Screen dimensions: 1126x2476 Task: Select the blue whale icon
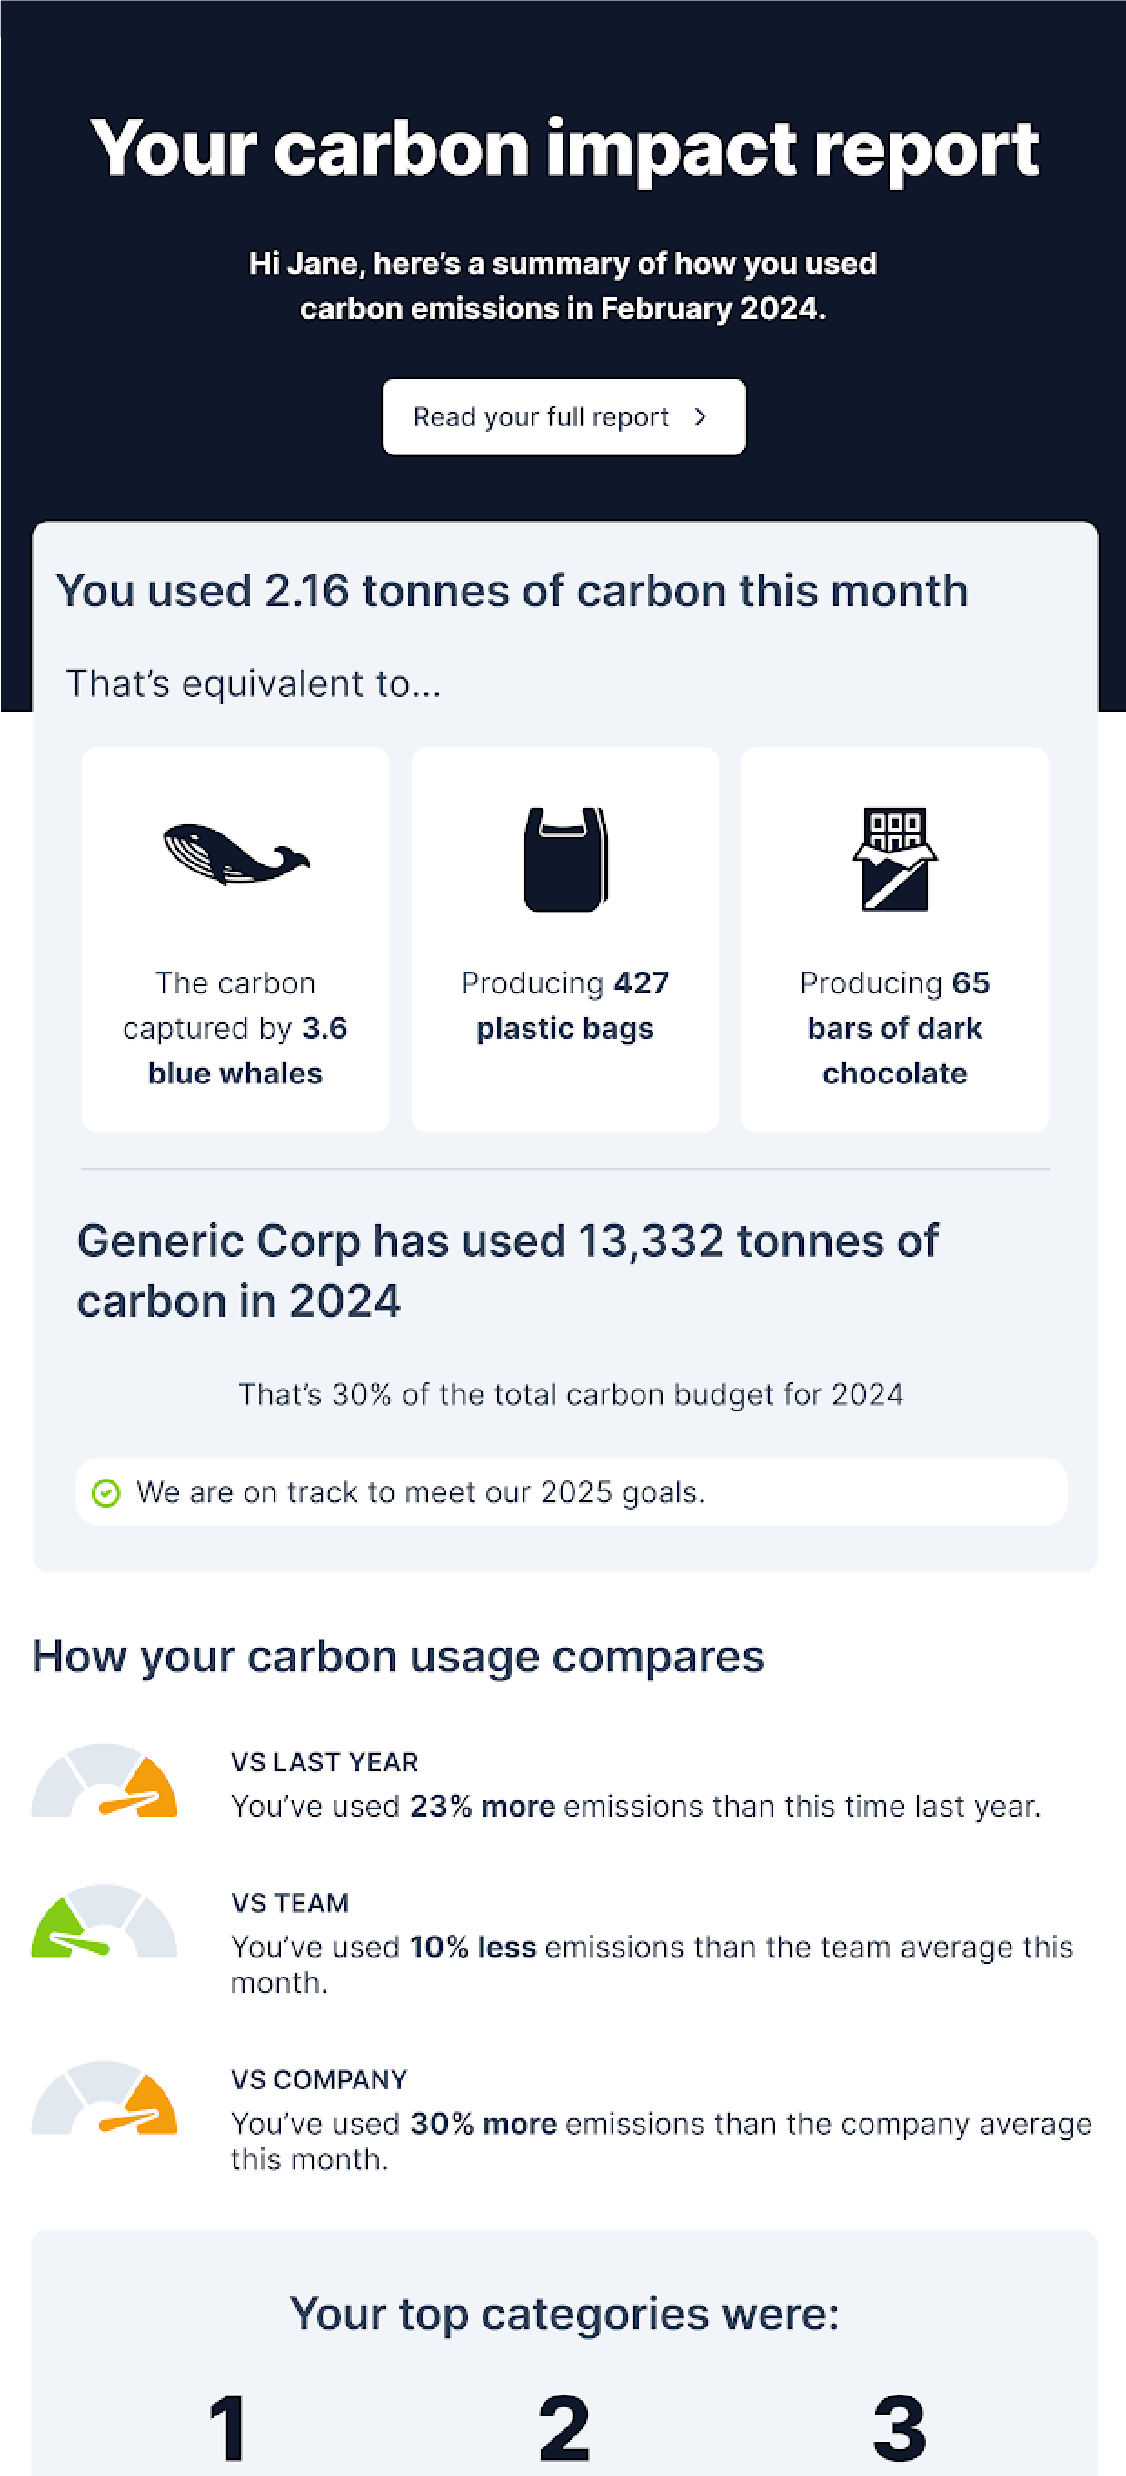point(236,855)
